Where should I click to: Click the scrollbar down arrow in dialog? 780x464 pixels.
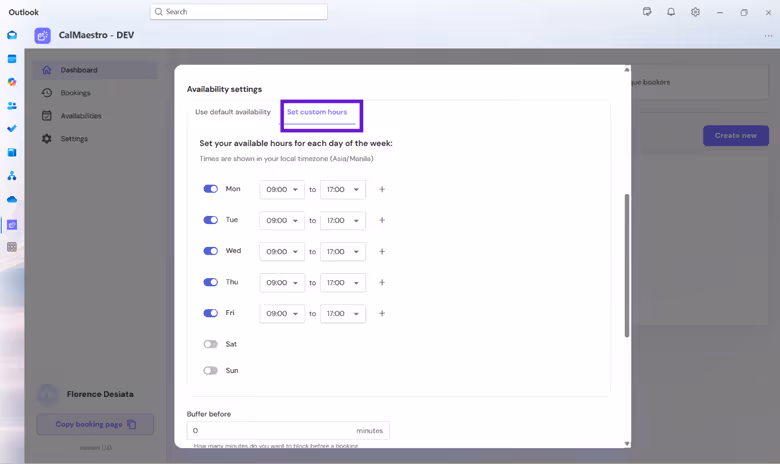tap(627, 444)
